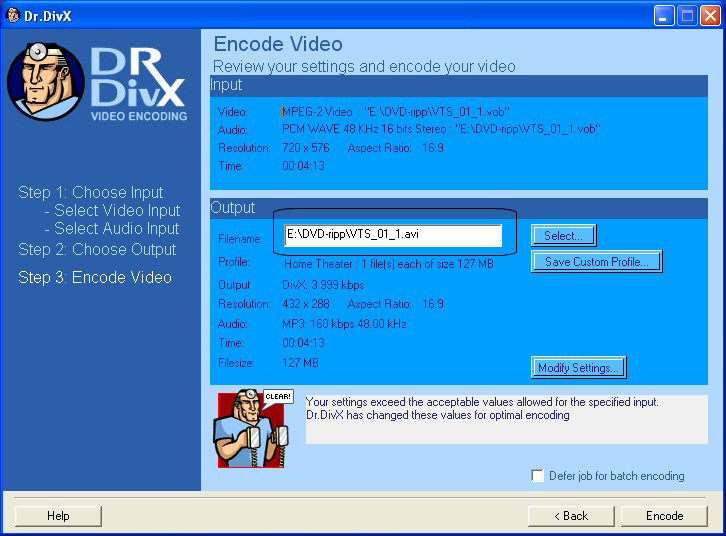
Task: Click input resolution 720 x 576 value
Action: [x=306, y=148]
